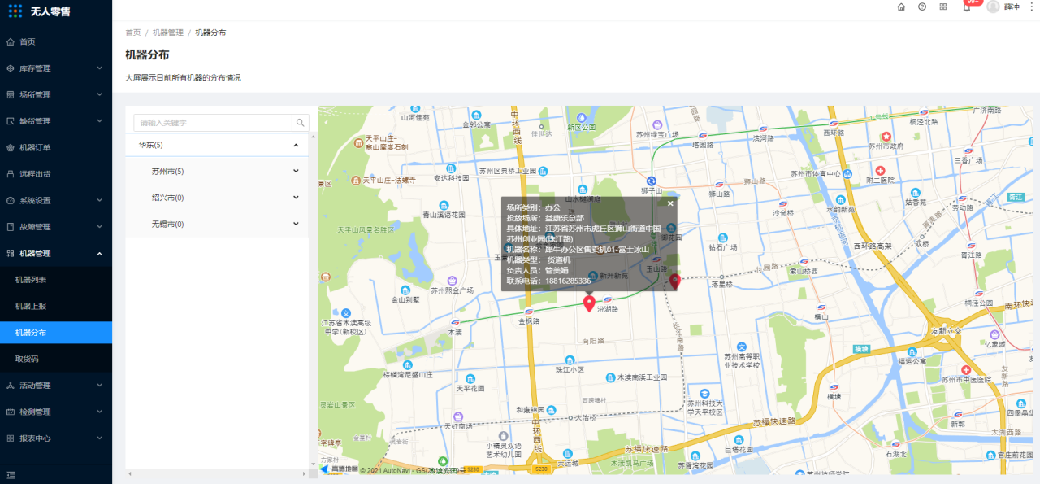Select the highlighted 机器分布 submenu item
Viewport: 1040px width, 484px height.
56,332
